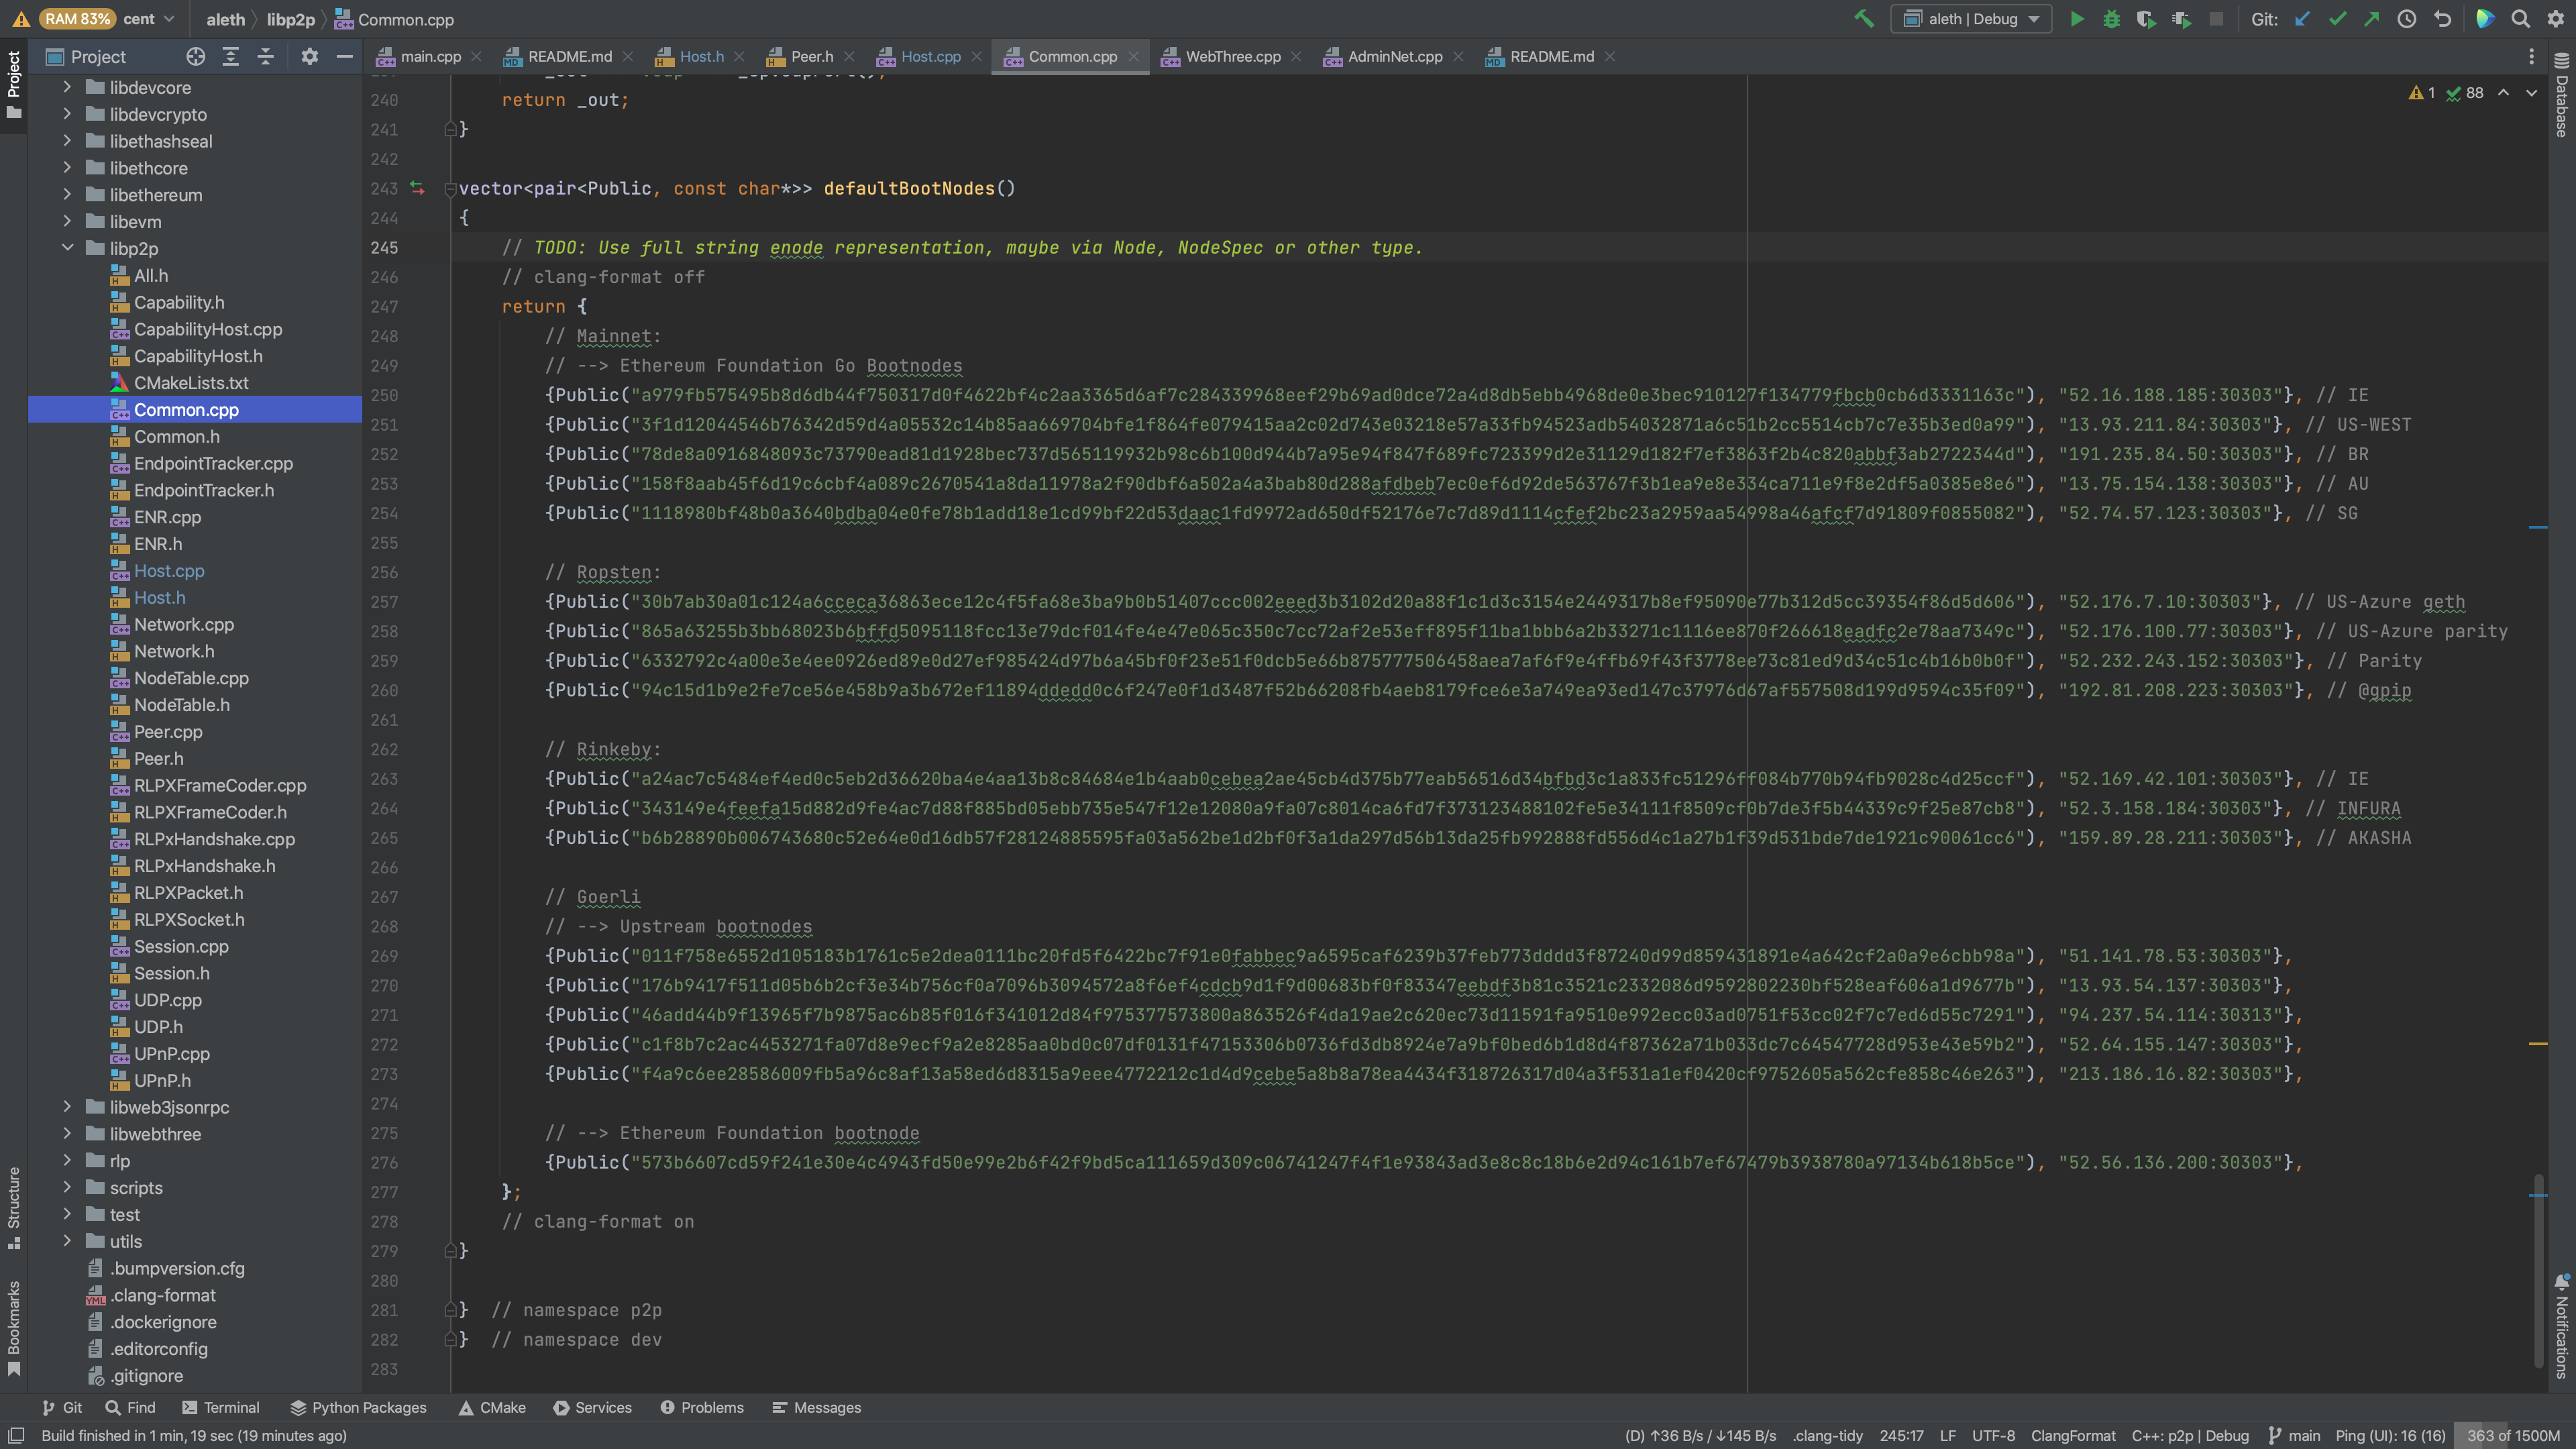Open the editor tabs more menu
Viewport: 2576px width, 1449px height.
pyautogui.click(x=2532, y=57)
